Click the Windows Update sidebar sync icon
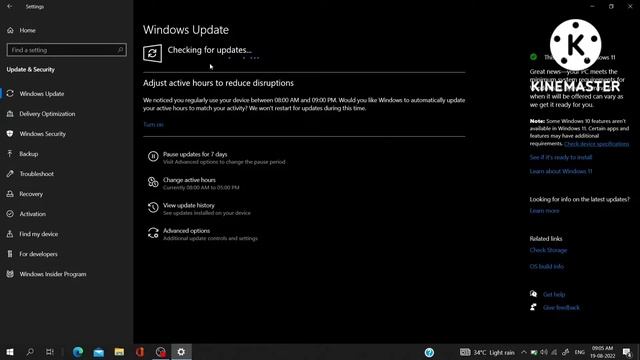The height and width of the screenshot is (360, 640). pyautogui.click(x=10, y=93)
